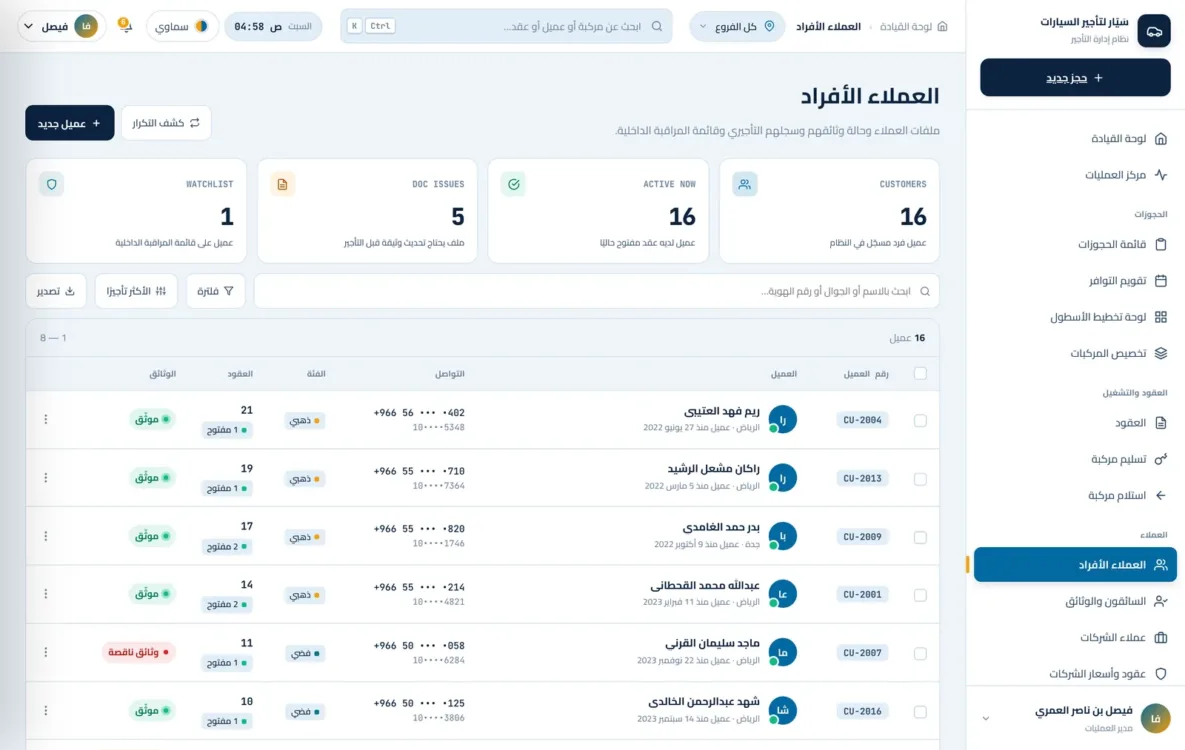Click the الفئة column header
The image size is (1185, 750).
point(316,373)
